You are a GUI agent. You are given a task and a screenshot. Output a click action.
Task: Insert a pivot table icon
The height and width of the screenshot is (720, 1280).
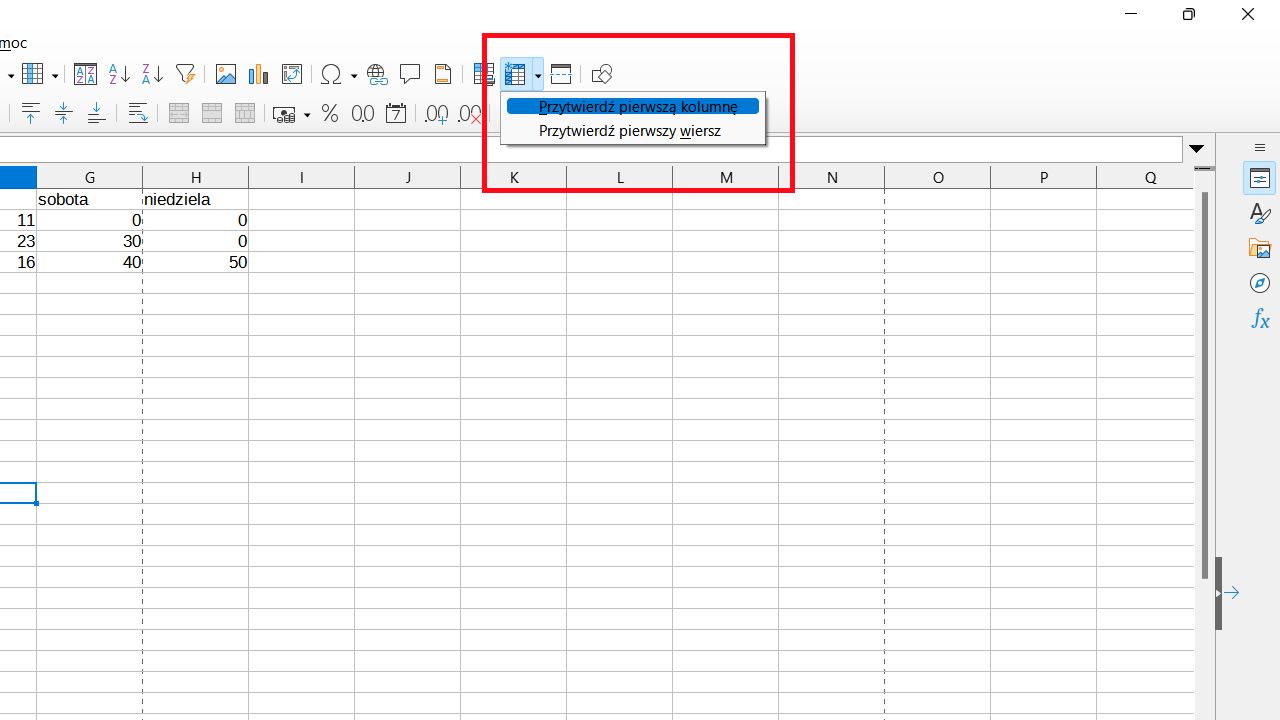coord(292,74)
